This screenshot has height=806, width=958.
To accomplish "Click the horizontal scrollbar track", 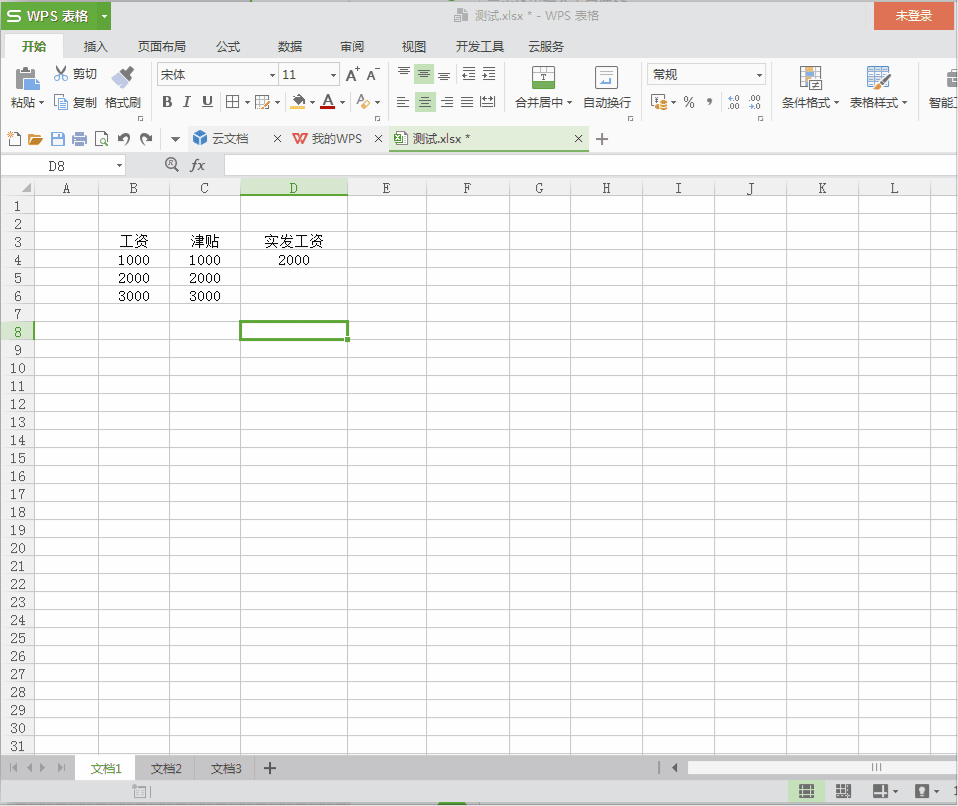I will tap(822, 768).
